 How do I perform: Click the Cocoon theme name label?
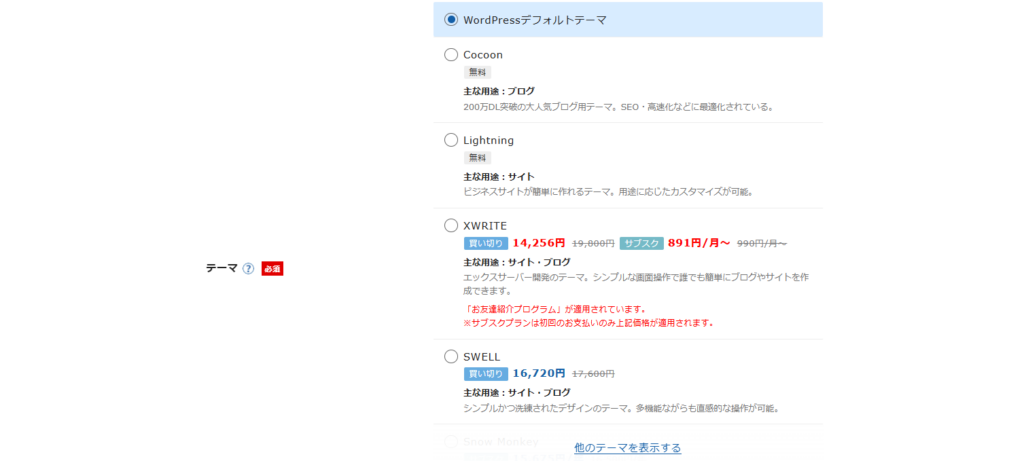click(x=483, y=55)
